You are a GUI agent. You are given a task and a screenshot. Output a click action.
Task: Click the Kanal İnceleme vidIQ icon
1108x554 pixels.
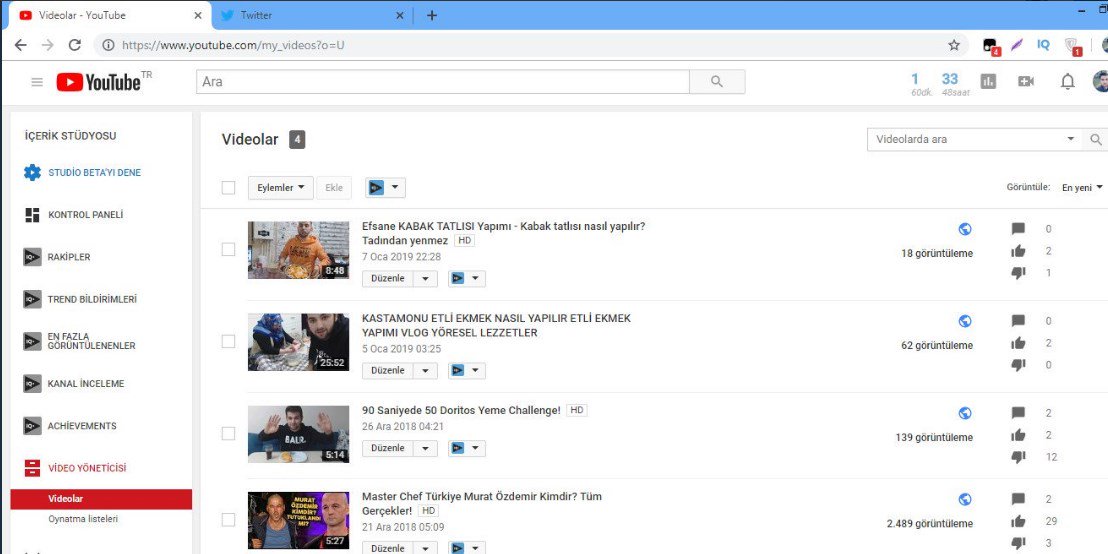point(33,384)
